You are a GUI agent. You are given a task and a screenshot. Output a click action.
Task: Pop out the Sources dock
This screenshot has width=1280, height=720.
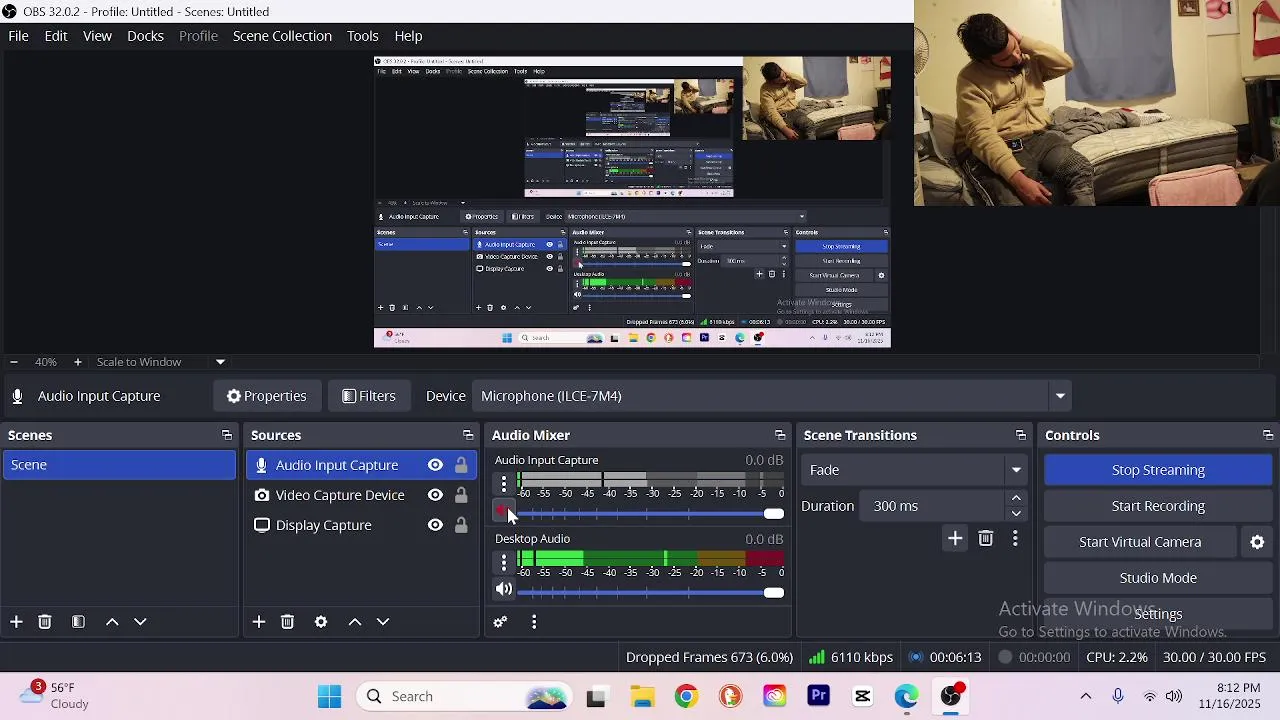coord(468,435)
